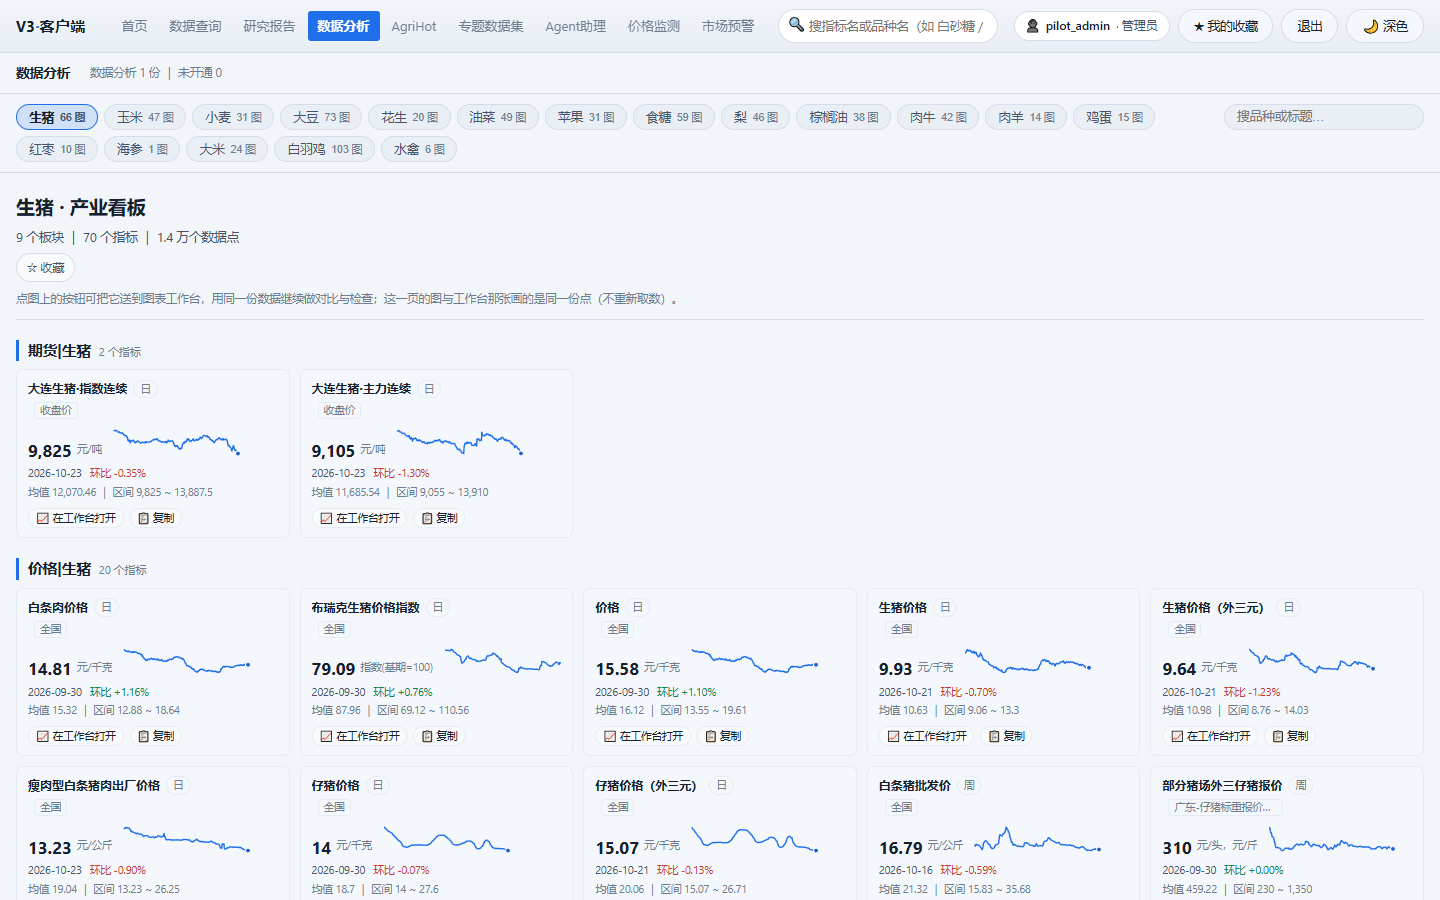This screenshot has width=1440, height=900.
Task: Open pilot_admin user account badge
Action: 1092,26
